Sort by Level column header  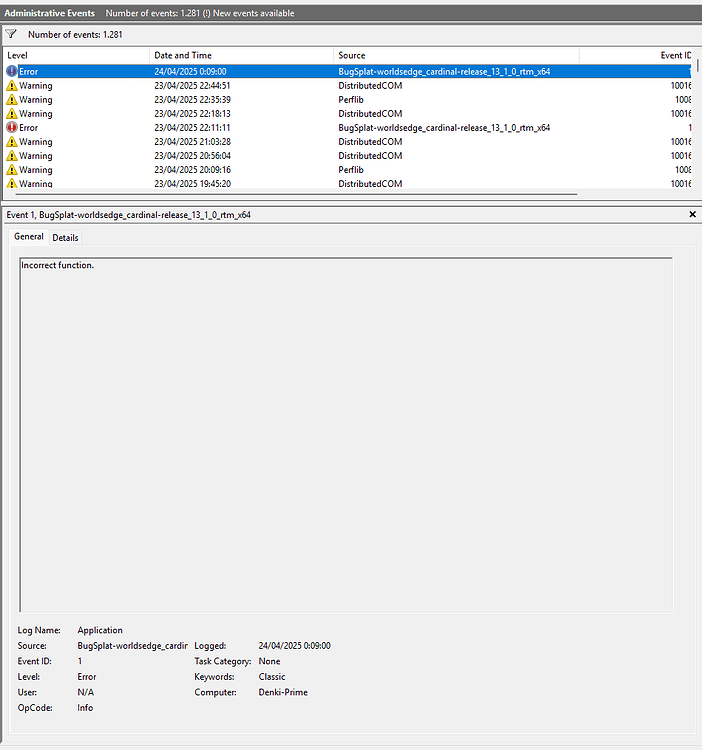click(x=77, y=55)
